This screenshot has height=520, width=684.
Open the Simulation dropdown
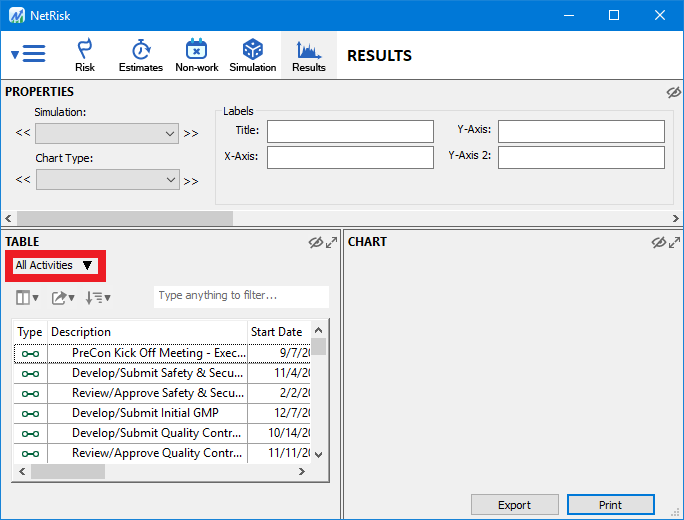click(x=107, y=133)
